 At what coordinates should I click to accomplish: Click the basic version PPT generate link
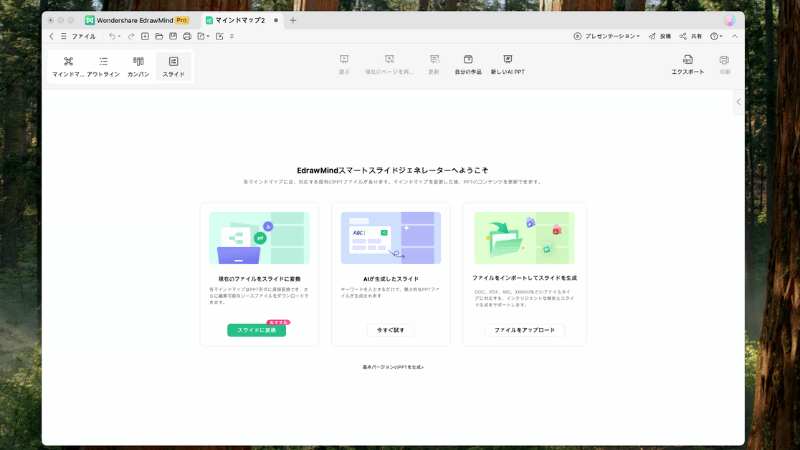coord(393,367)
